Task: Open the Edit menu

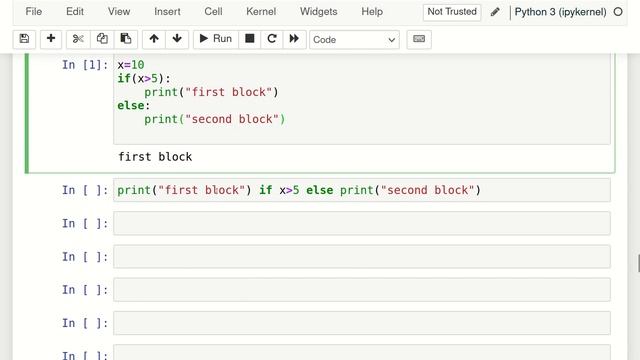Action: pyautogui.click(x=75, y=12)
